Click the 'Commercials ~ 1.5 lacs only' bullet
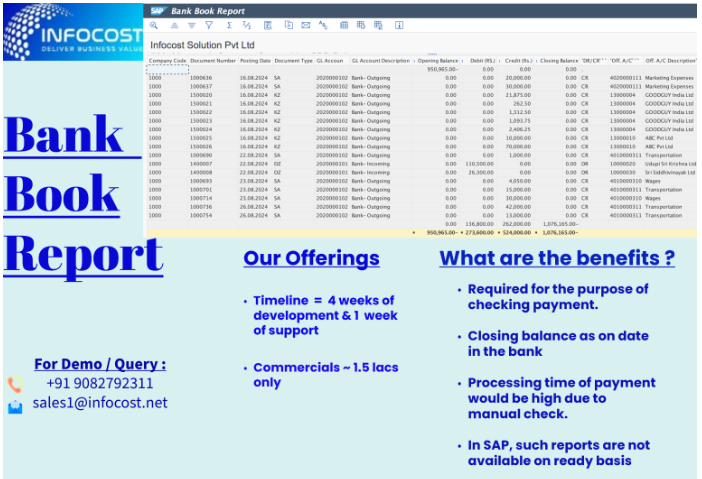 (325, 375)
